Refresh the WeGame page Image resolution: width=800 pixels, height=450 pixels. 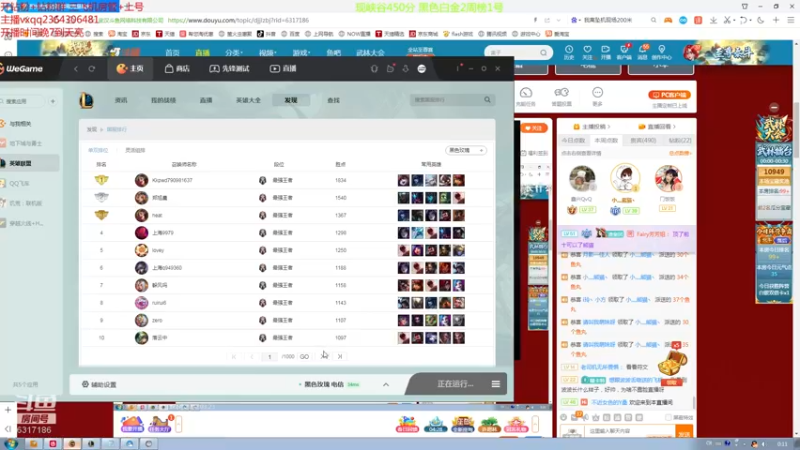(x=92, y=68)
